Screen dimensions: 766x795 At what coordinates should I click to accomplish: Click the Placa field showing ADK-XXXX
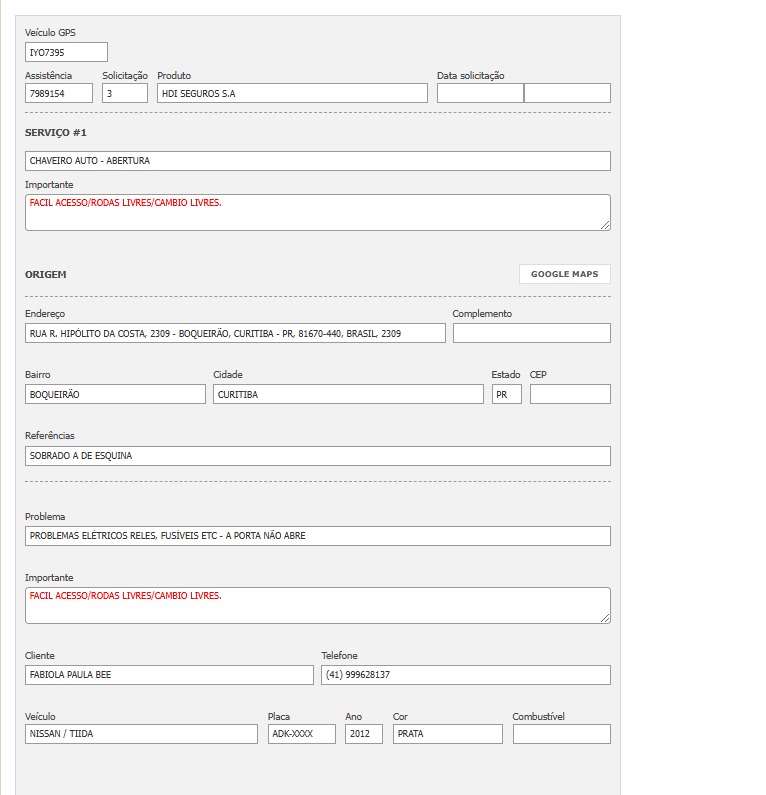click(x=302, y=734)
